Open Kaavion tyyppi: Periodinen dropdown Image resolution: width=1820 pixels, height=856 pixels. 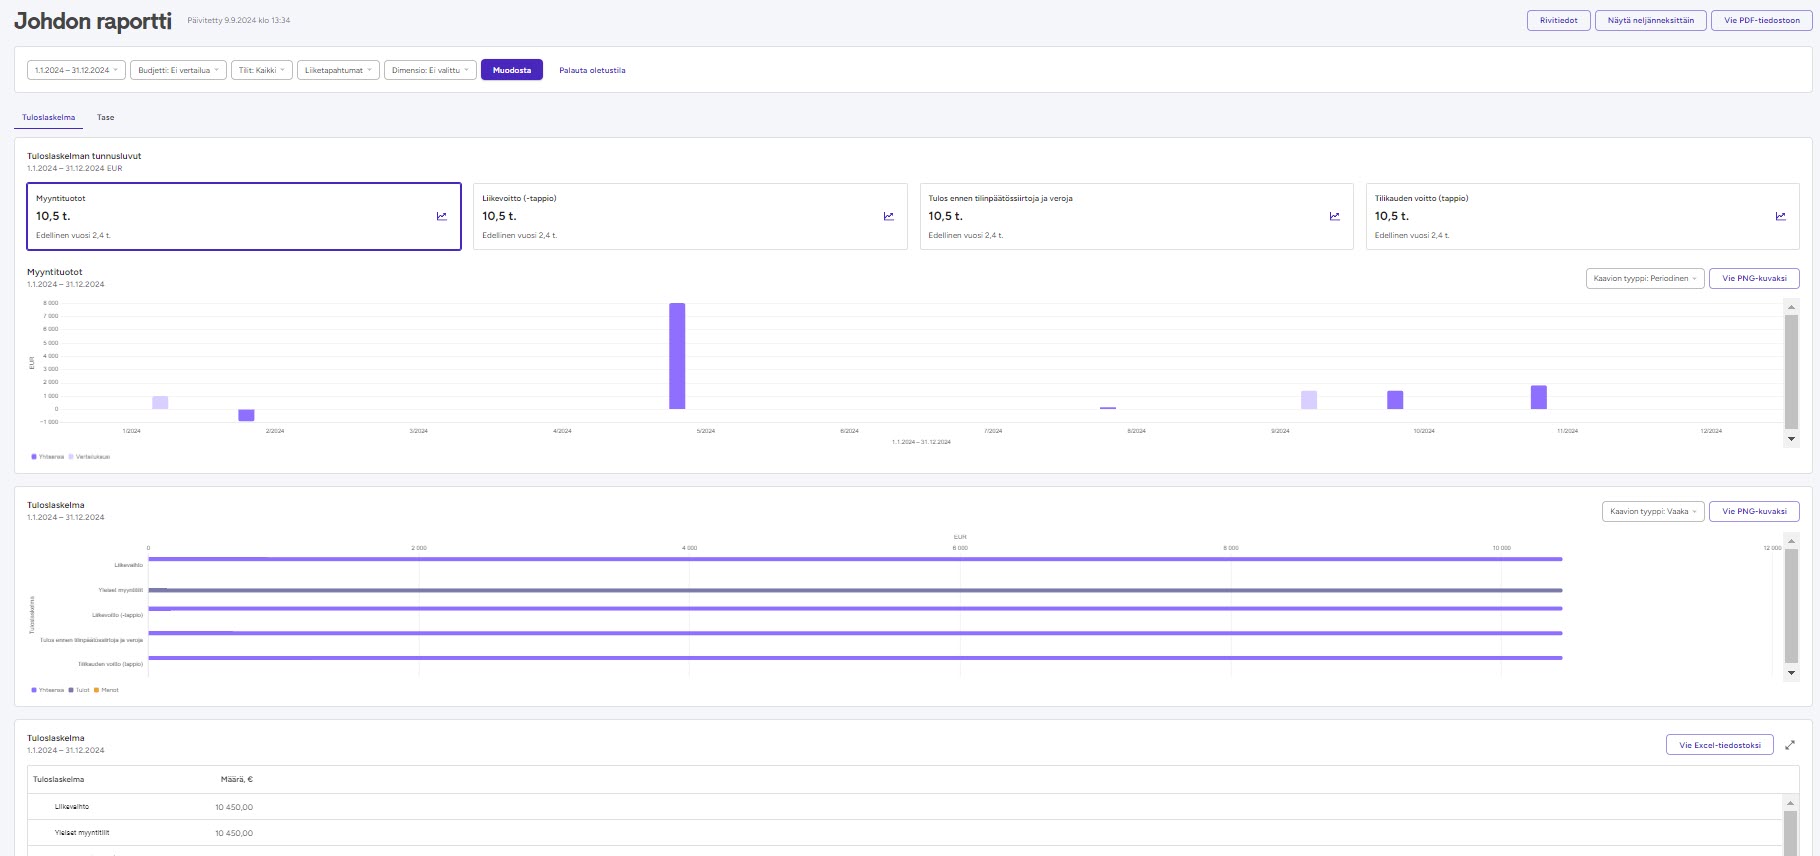[x=1645, y=278]
